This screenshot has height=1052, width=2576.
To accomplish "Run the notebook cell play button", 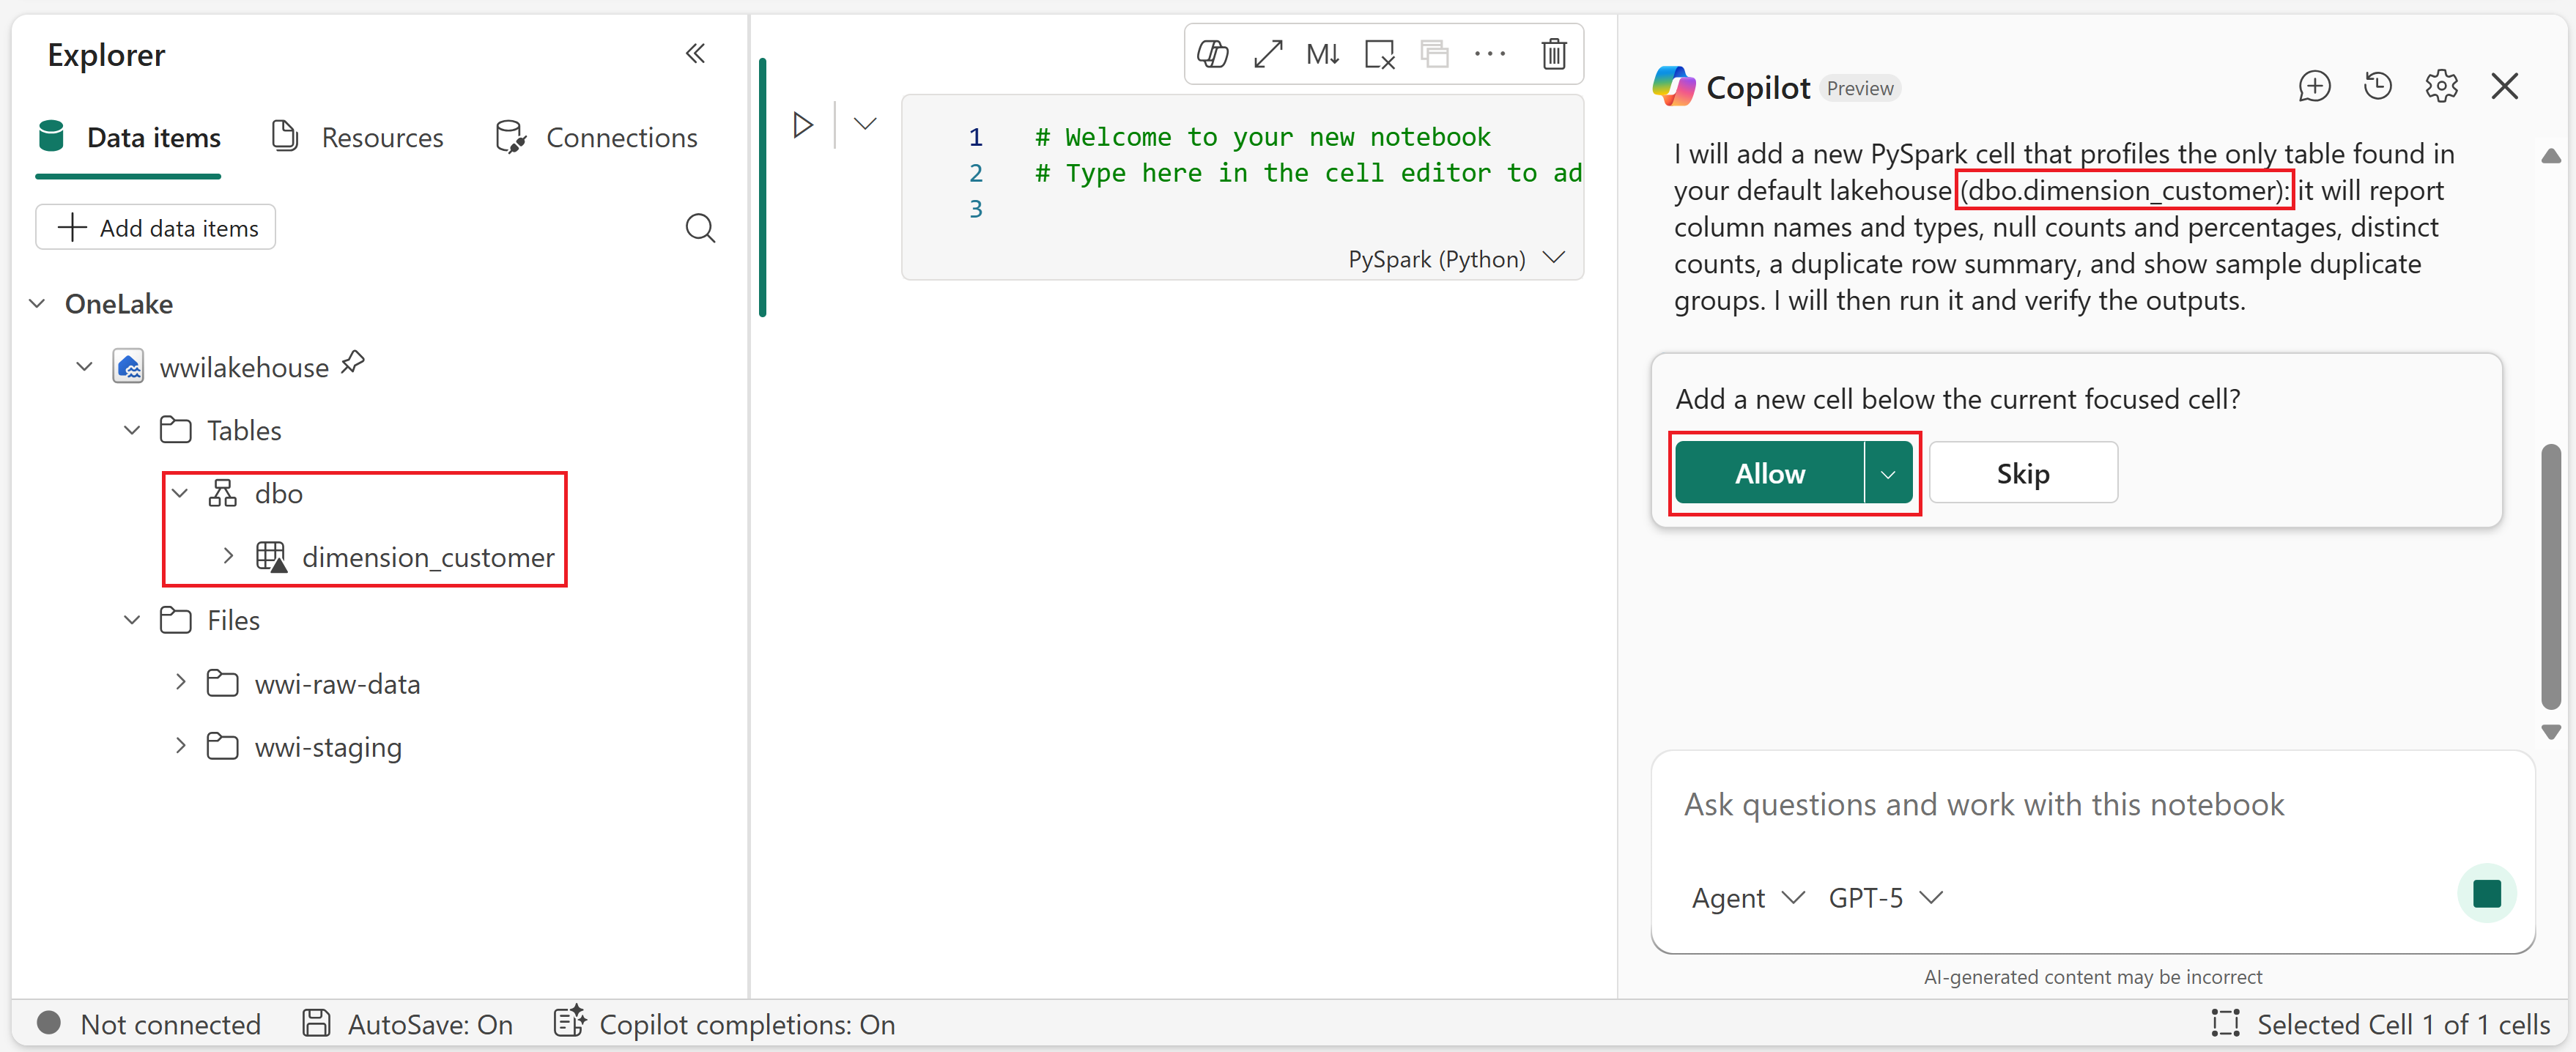I will [x=802, y=125].
